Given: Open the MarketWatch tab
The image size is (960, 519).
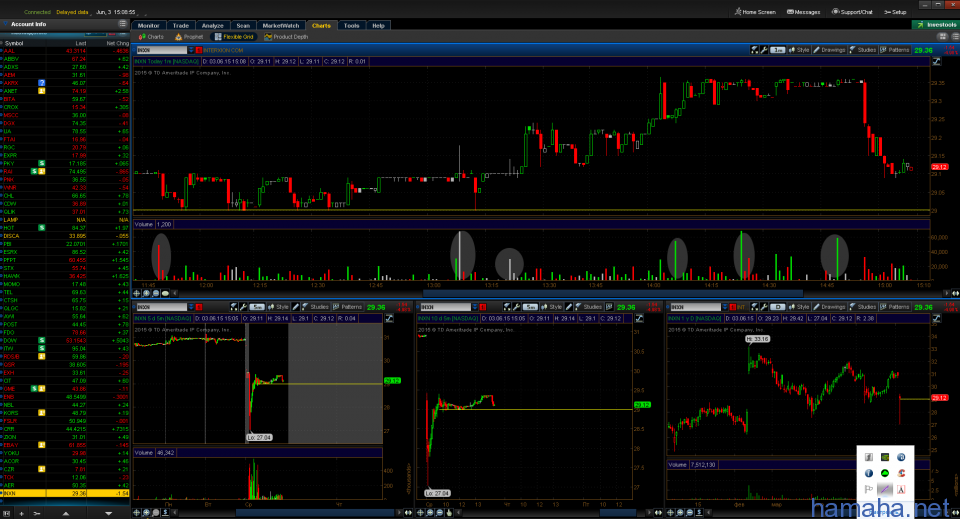Looking at the screenshot, I should point(281,26).
